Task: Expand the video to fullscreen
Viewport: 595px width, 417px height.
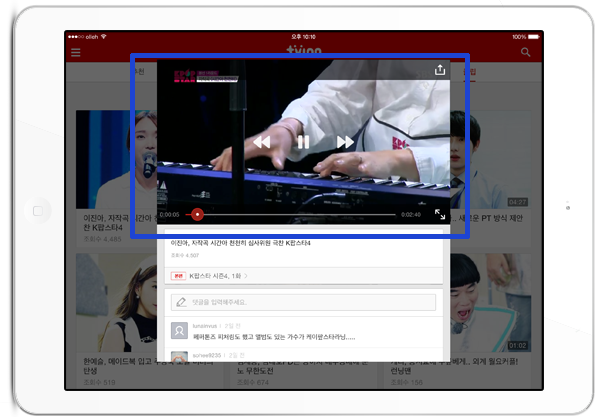Action: click(440, 214)
